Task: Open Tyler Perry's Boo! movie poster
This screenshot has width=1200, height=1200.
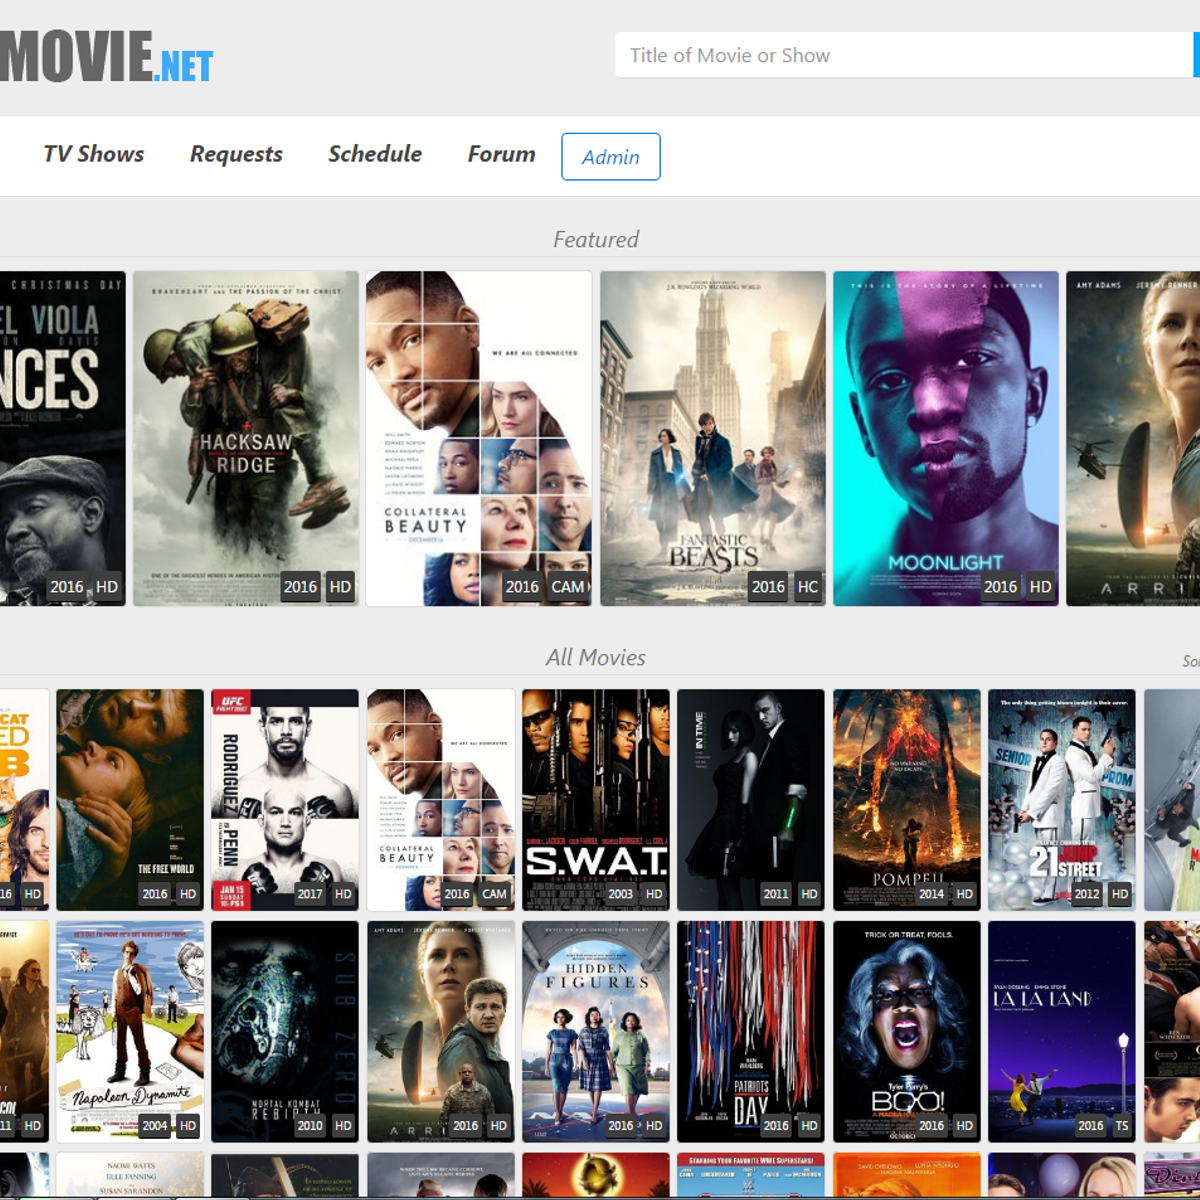Action: (x=906, y=1031)
